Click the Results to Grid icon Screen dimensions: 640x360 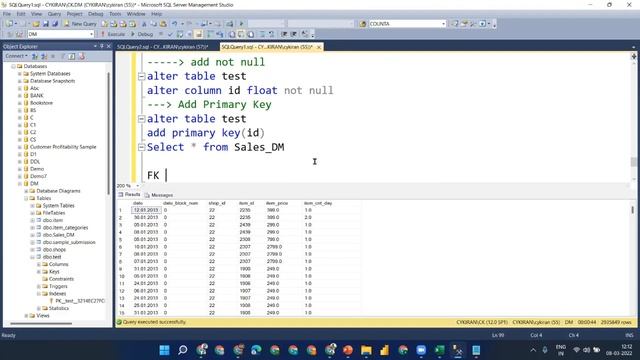(241, 34)
